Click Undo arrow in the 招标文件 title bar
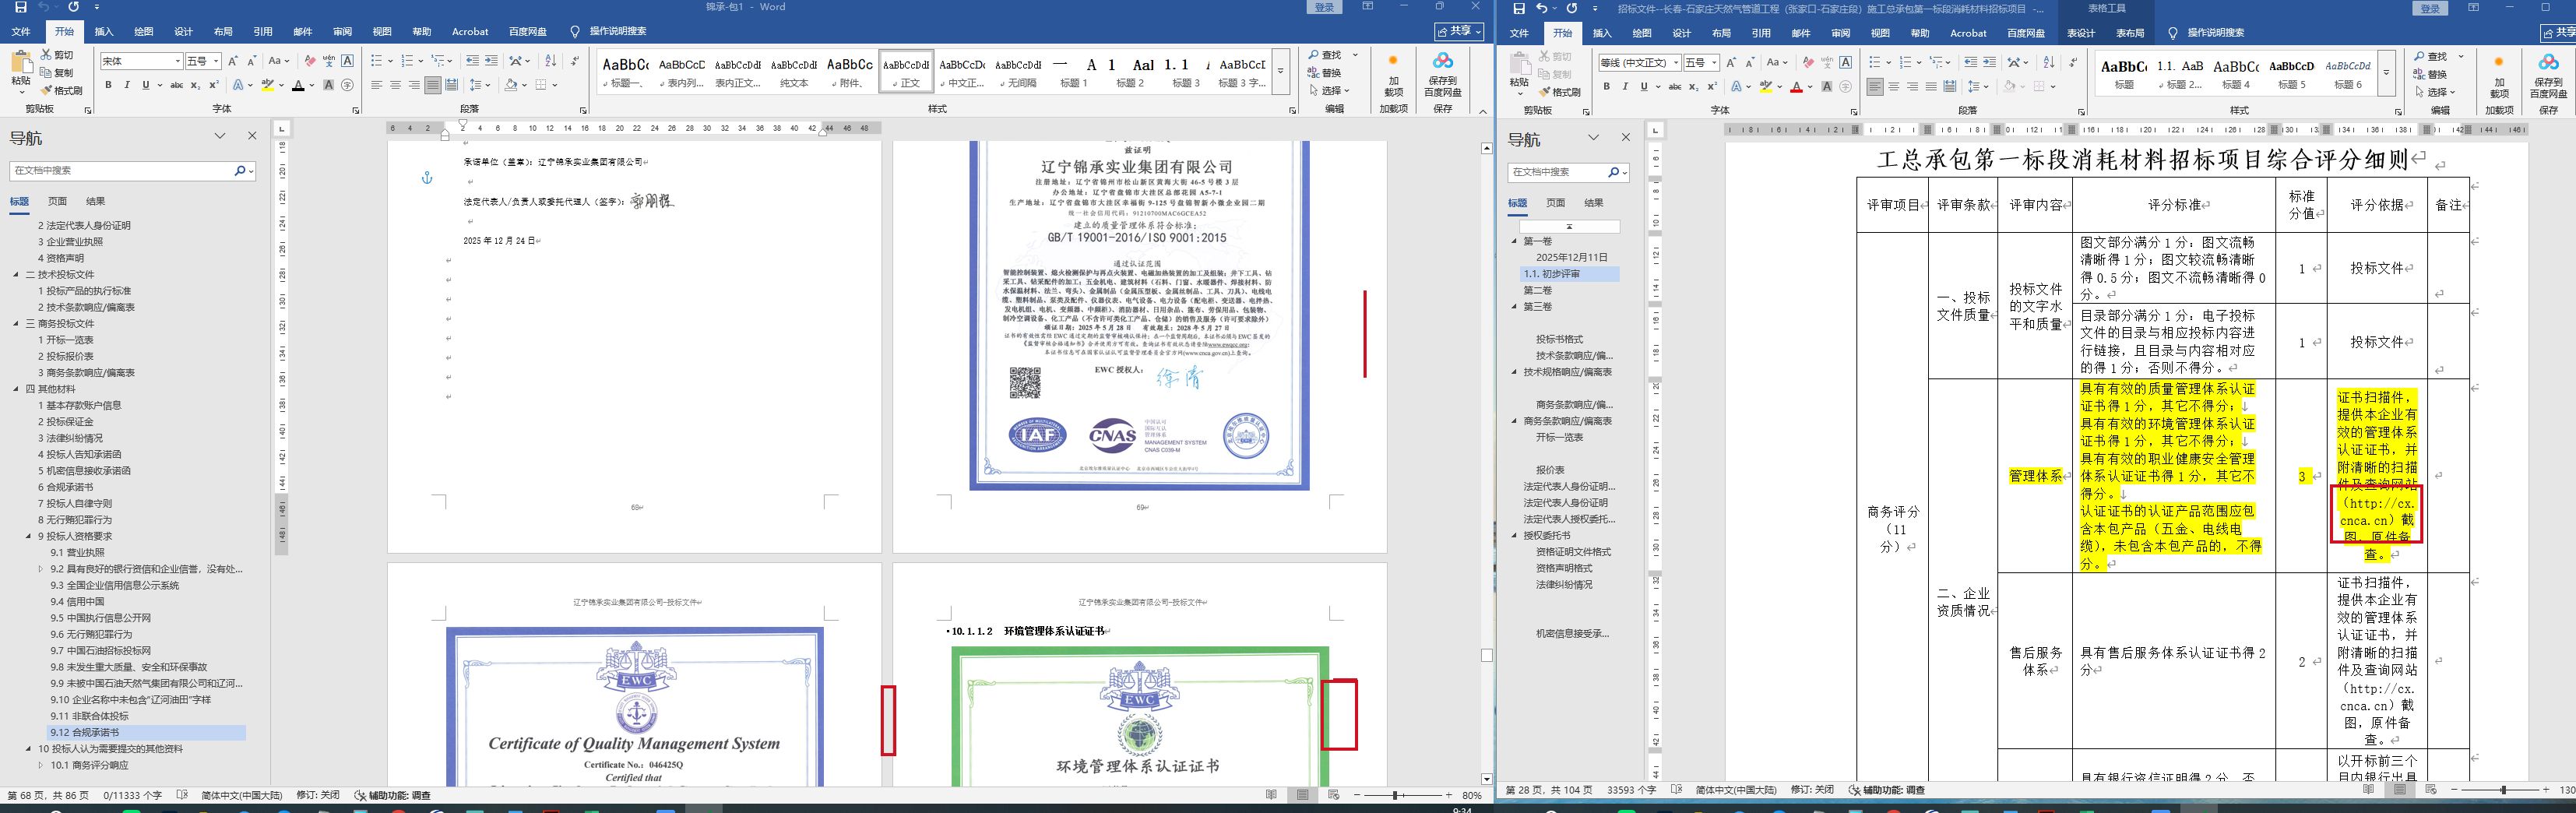Screen dimensions: 2576x813 [x=1541, y=8]
